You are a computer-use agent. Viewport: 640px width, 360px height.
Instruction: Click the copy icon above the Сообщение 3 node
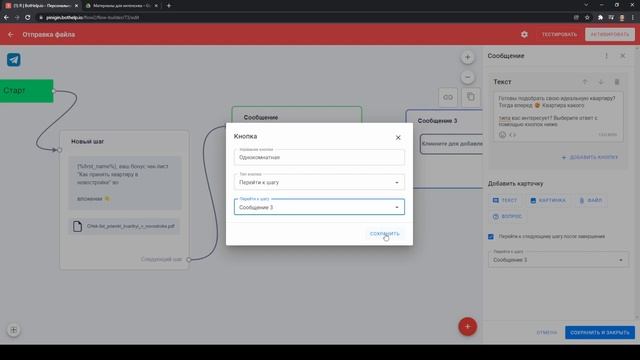point(471,97)
